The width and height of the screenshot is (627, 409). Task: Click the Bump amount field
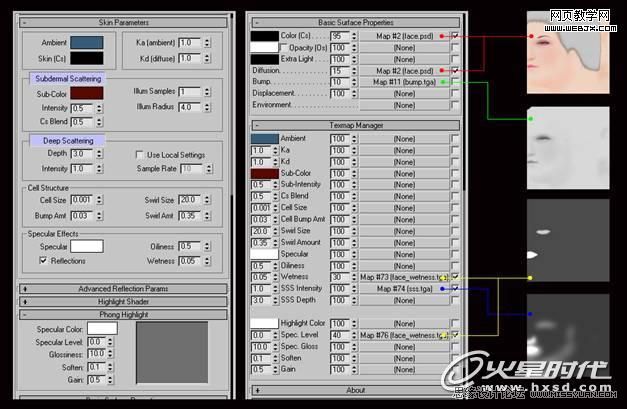[x=340, y=82]
